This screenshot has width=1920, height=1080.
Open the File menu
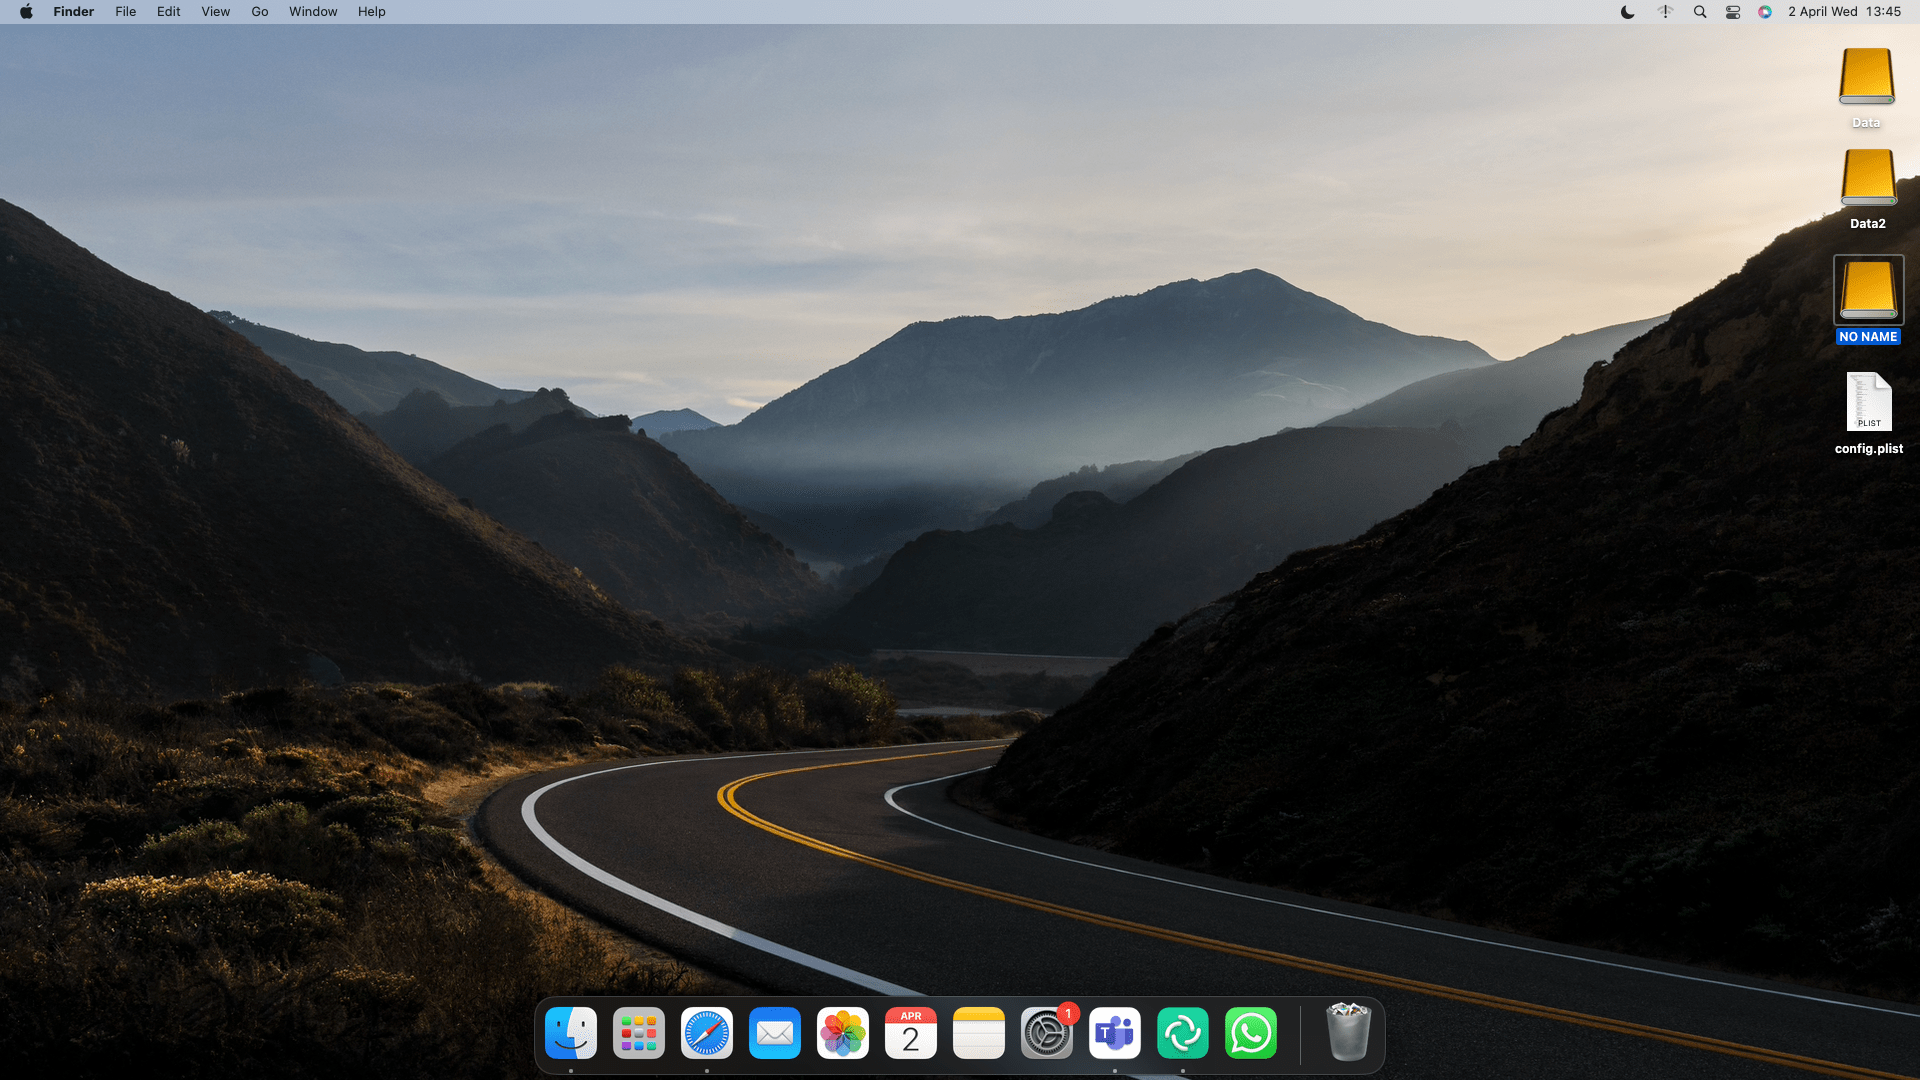pyautogui.click(x=125, y=12)
